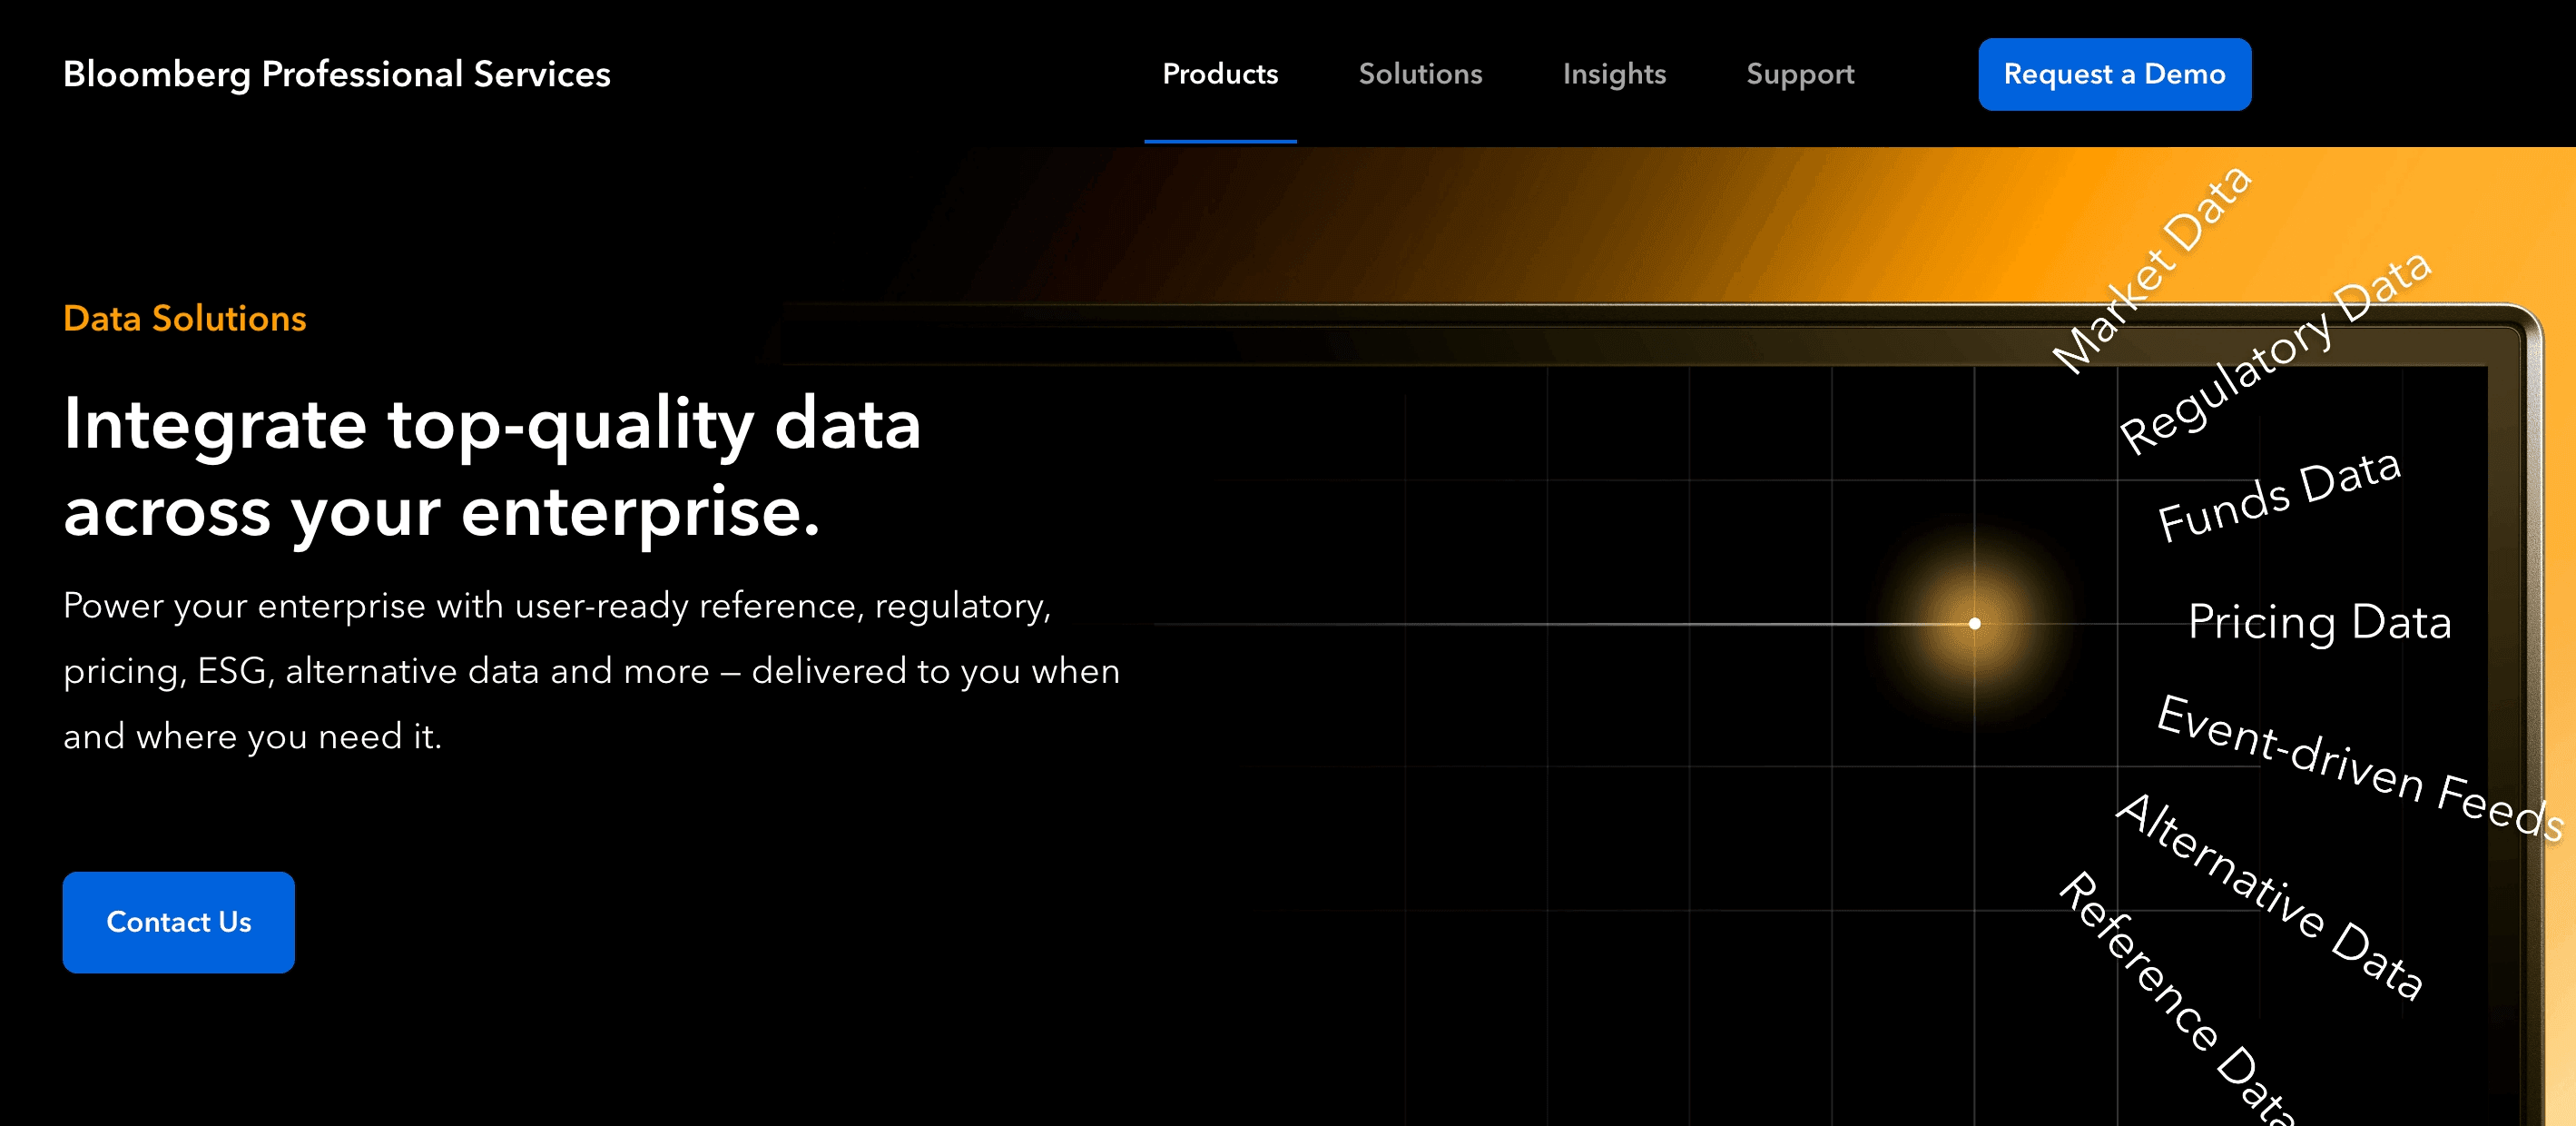Click the Request a Demo button
Image resolution: width=2576 pixels, height=1126 pixels.
[2114, 74]
